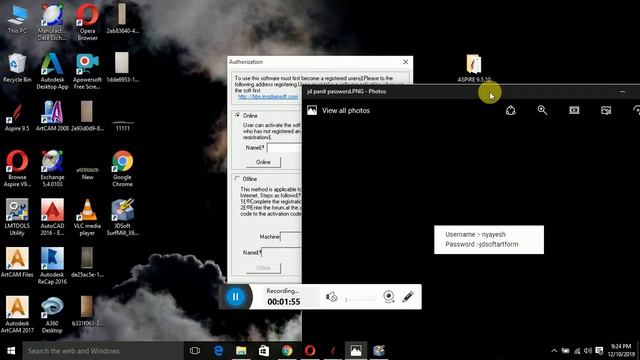Click the Online activation button
The image size is (640, 360).
click(x=263, y=162)
